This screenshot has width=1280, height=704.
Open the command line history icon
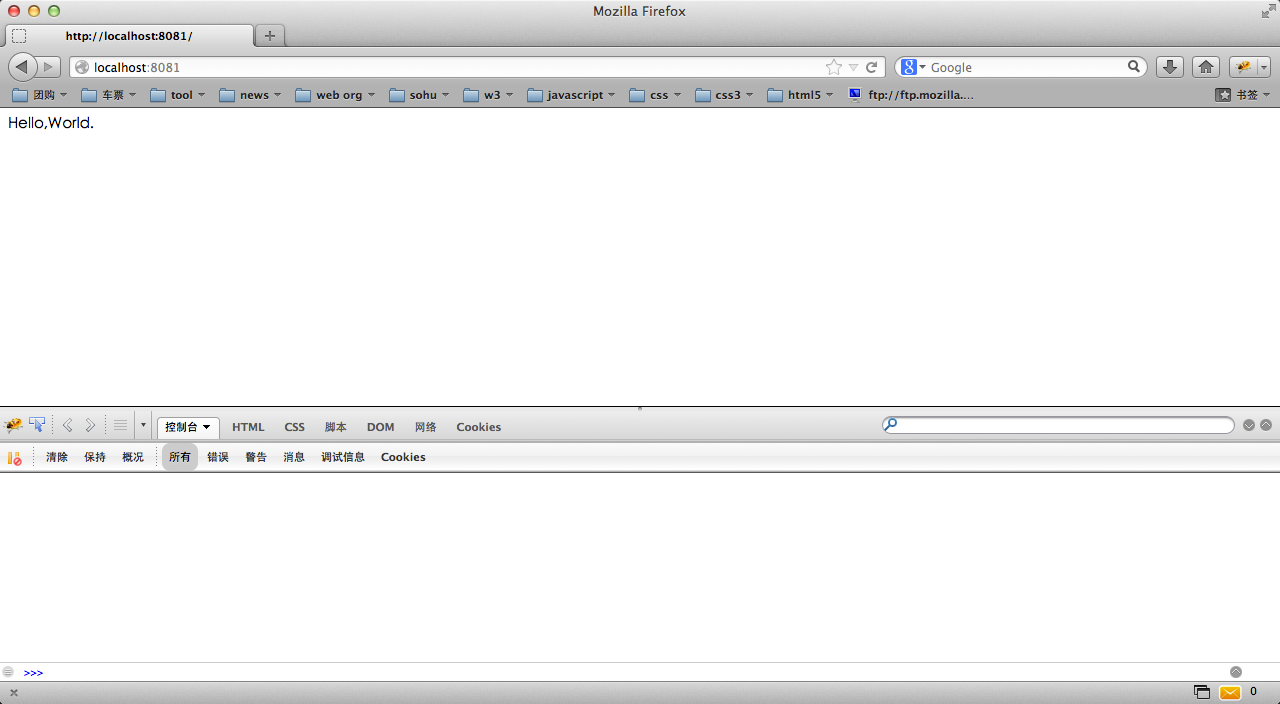(x=8, y=672)
